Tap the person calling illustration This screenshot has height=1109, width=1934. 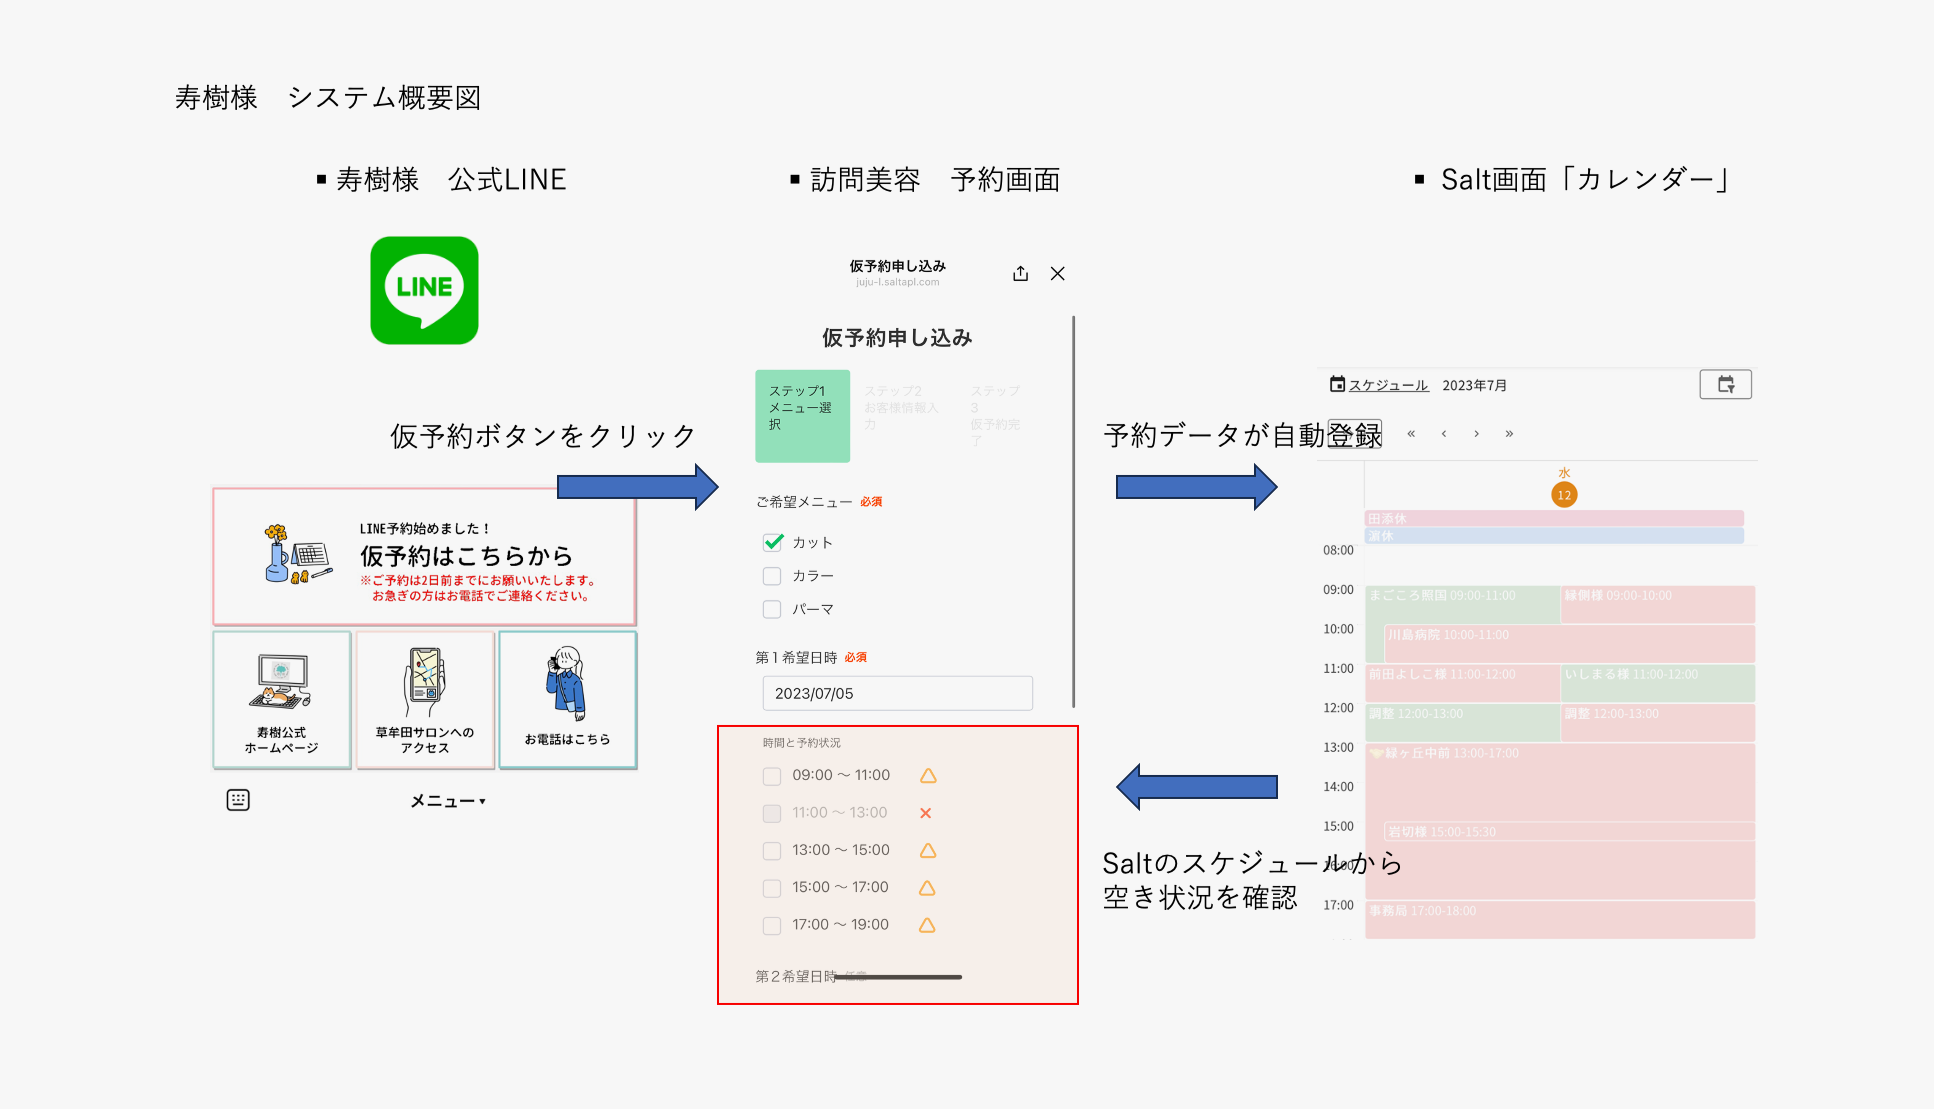point(566,682)
